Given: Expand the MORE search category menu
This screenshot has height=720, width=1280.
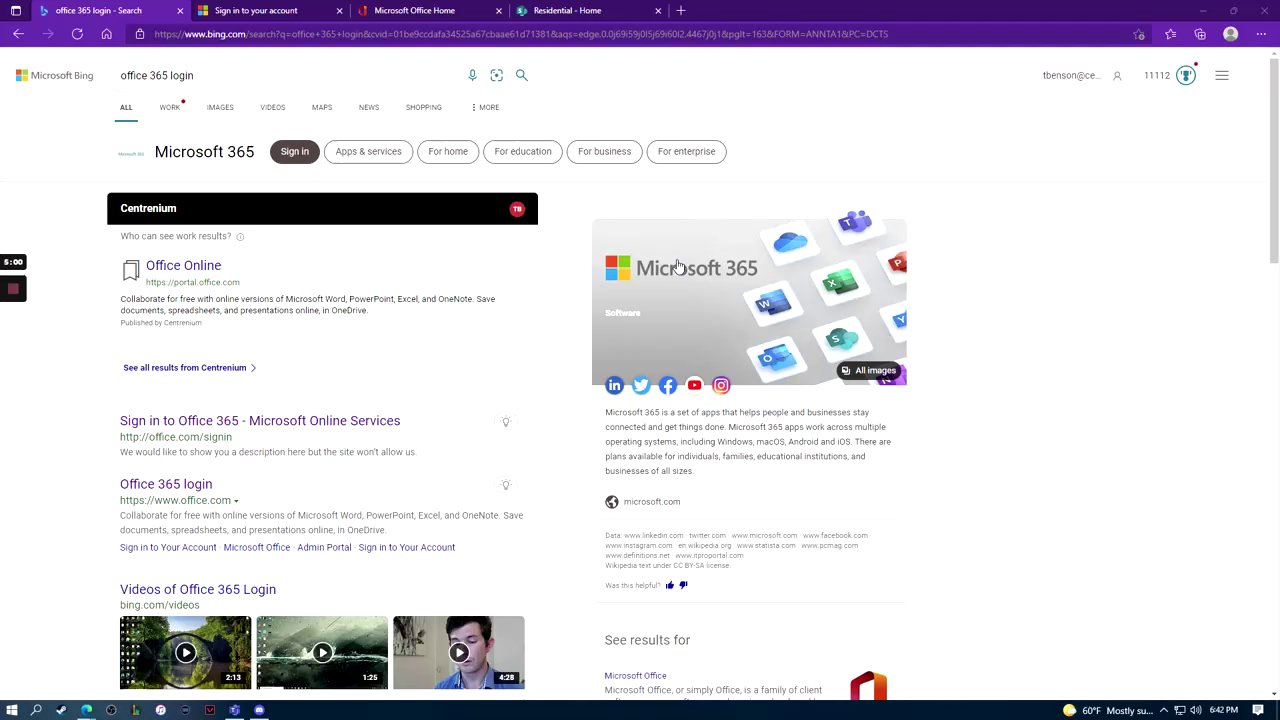Looking at the screenshot, I should [485, 107].
